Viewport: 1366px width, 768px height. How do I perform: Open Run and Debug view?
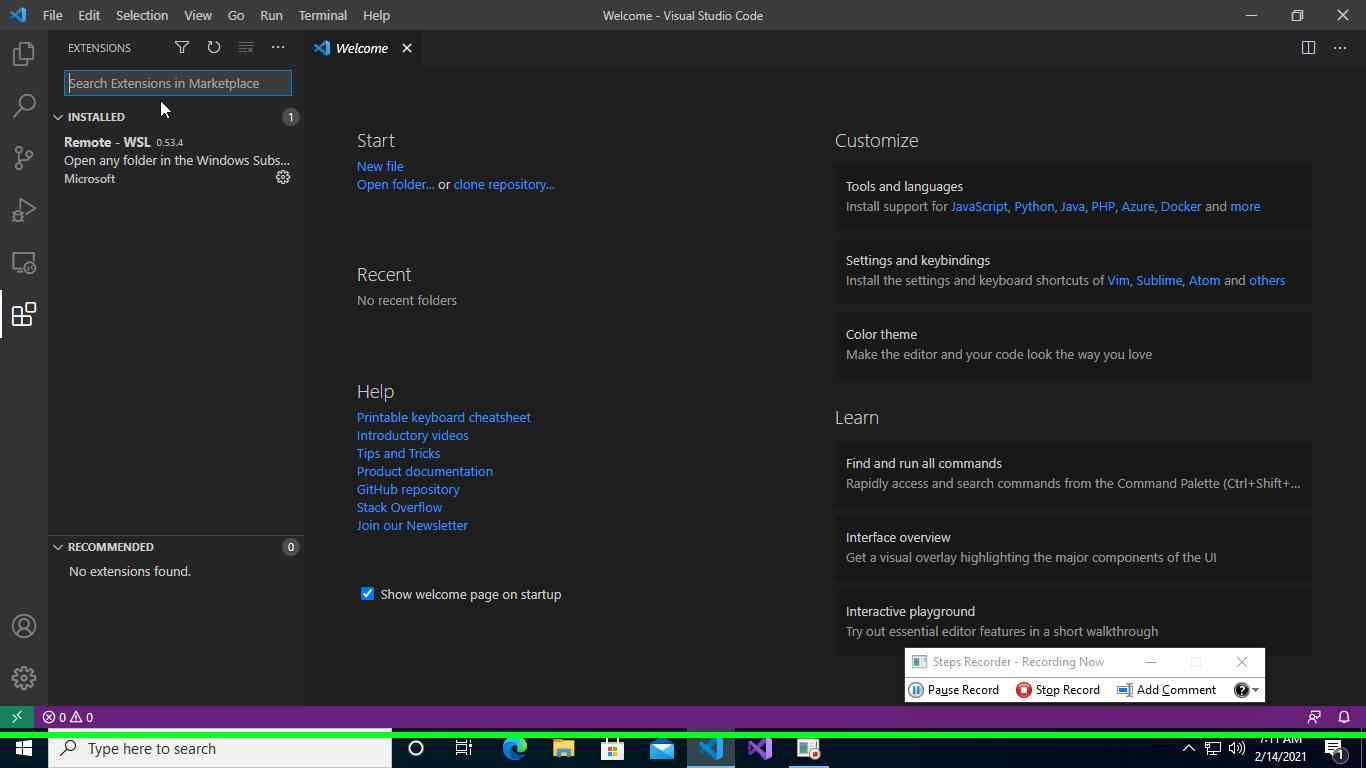(x=24, y=210)
